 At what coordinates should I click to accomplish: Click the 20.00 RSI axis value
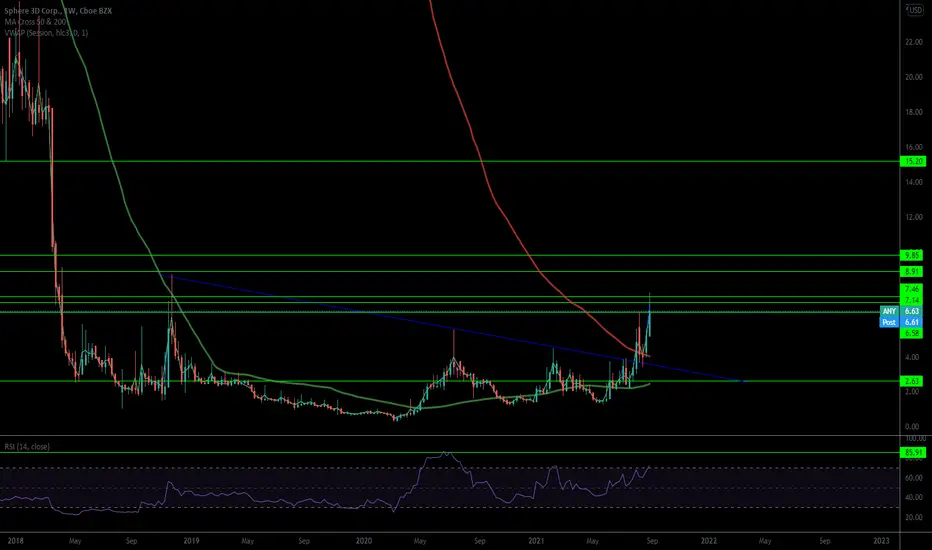pyautogui.click(x=914, y=517)
